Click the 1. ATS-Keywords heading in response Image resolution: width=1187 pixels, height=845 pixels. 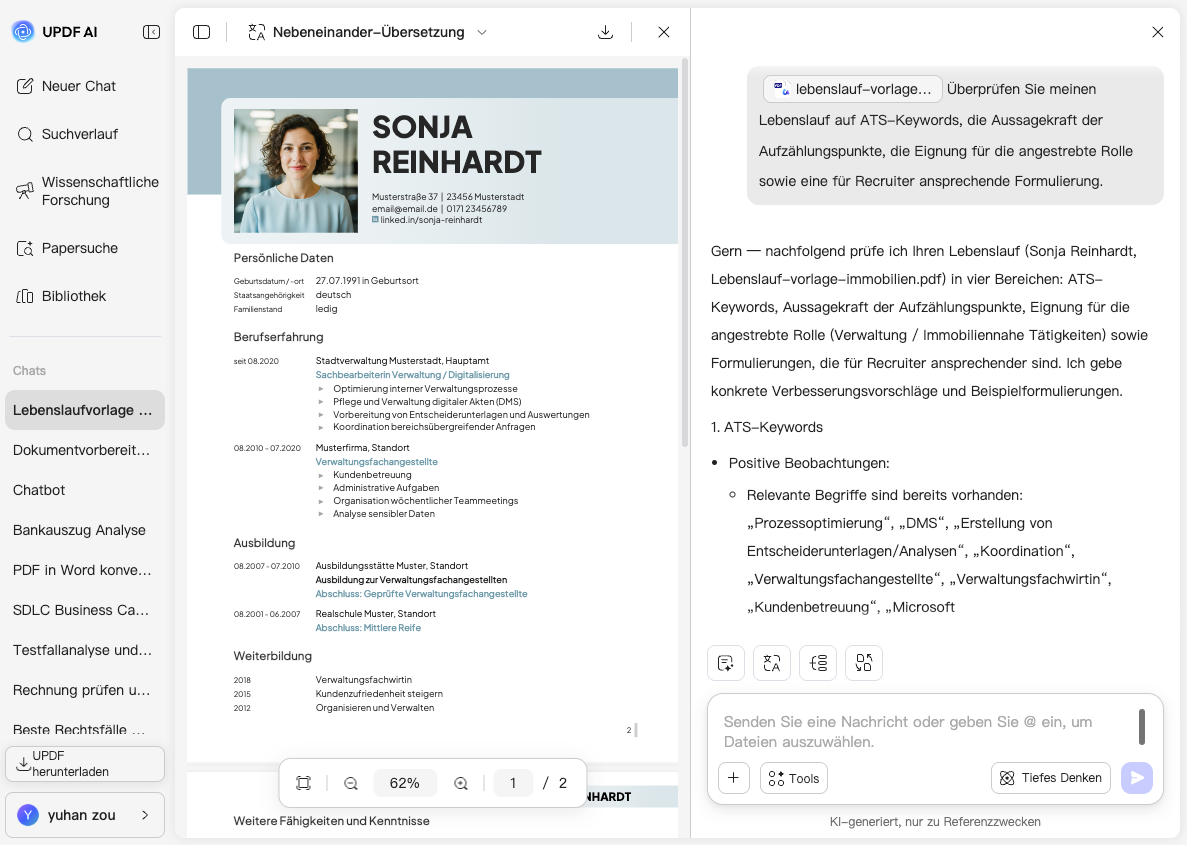click(767, 427)
